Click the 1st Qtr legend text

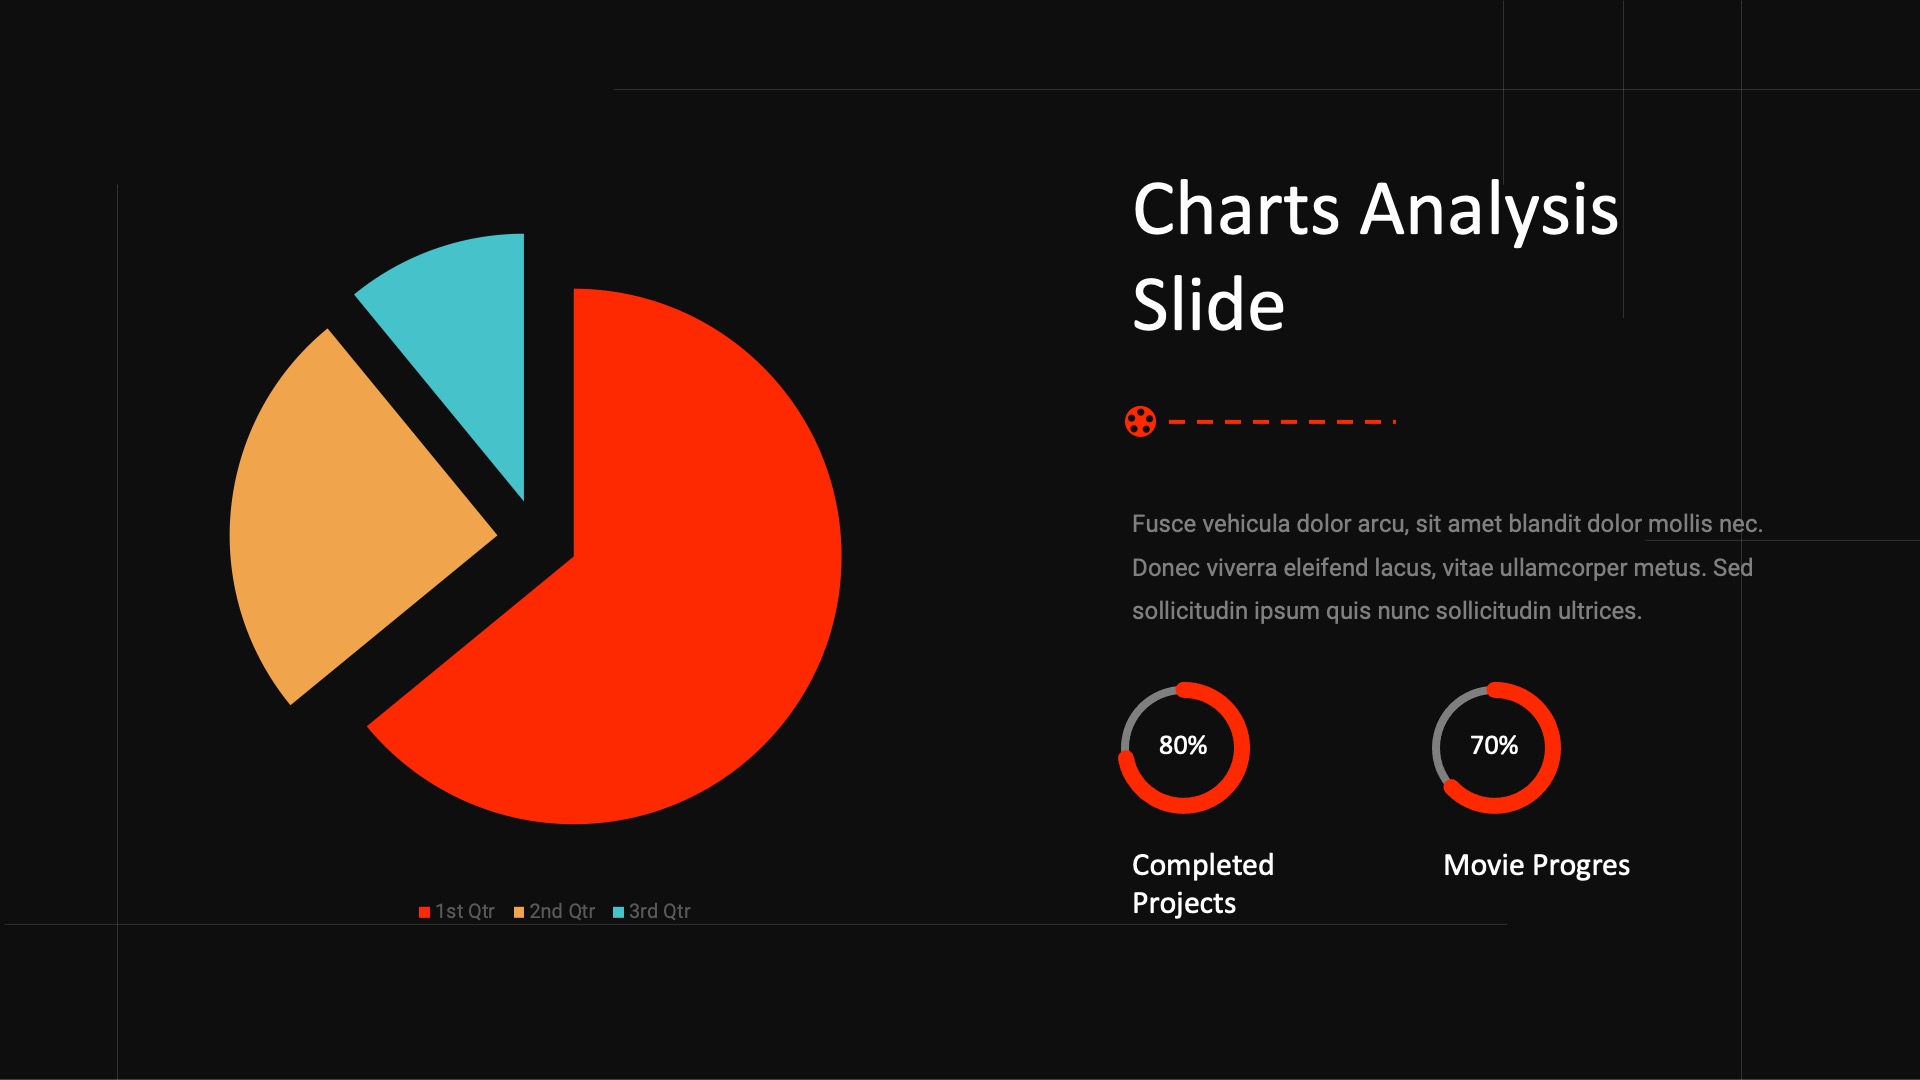coord(465,912)
